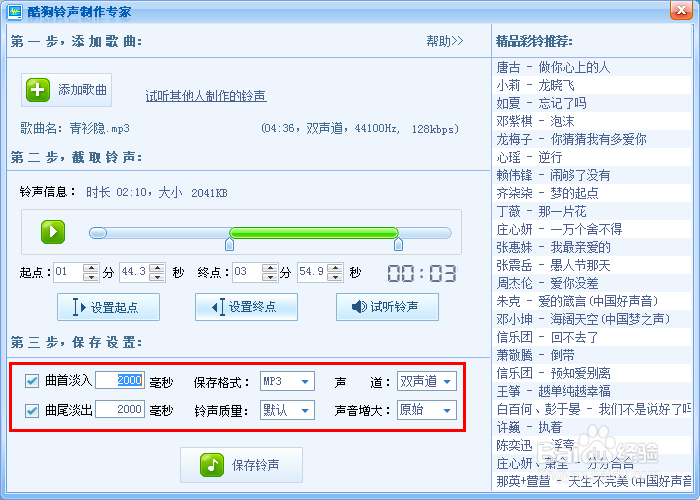
Task: Select 丁薇 - 那一片花
Action: point(592,211)
